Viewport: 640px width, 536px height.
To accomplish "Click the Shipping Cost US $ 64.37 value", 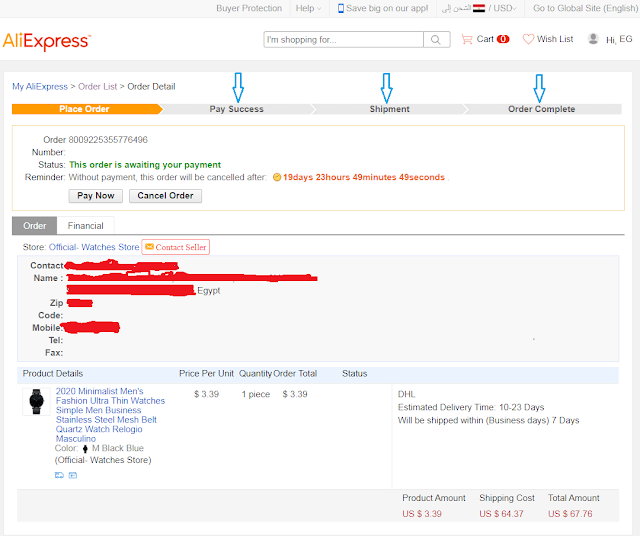I will pyautogui.click(x=501, y=514).
